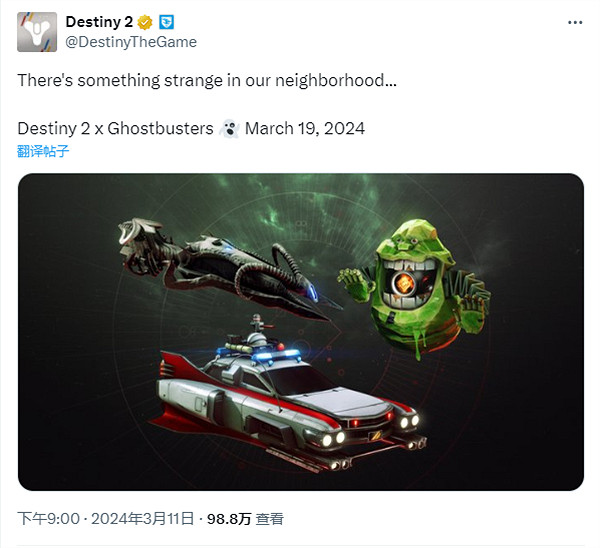Click the 下午9:00 post time
The image size is (600, 548).
tap(49, 519)
